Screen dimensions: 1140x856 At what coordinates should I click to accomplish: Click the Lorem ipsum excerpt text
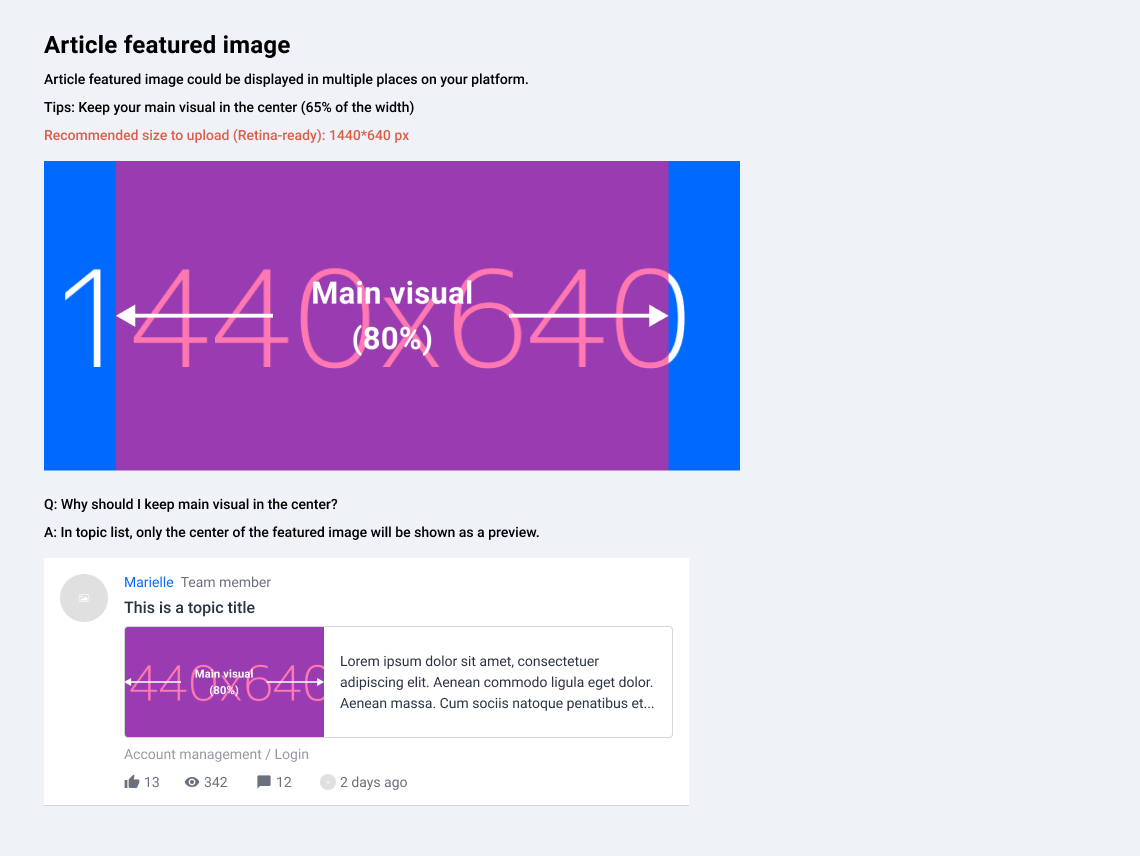(497, 682)
